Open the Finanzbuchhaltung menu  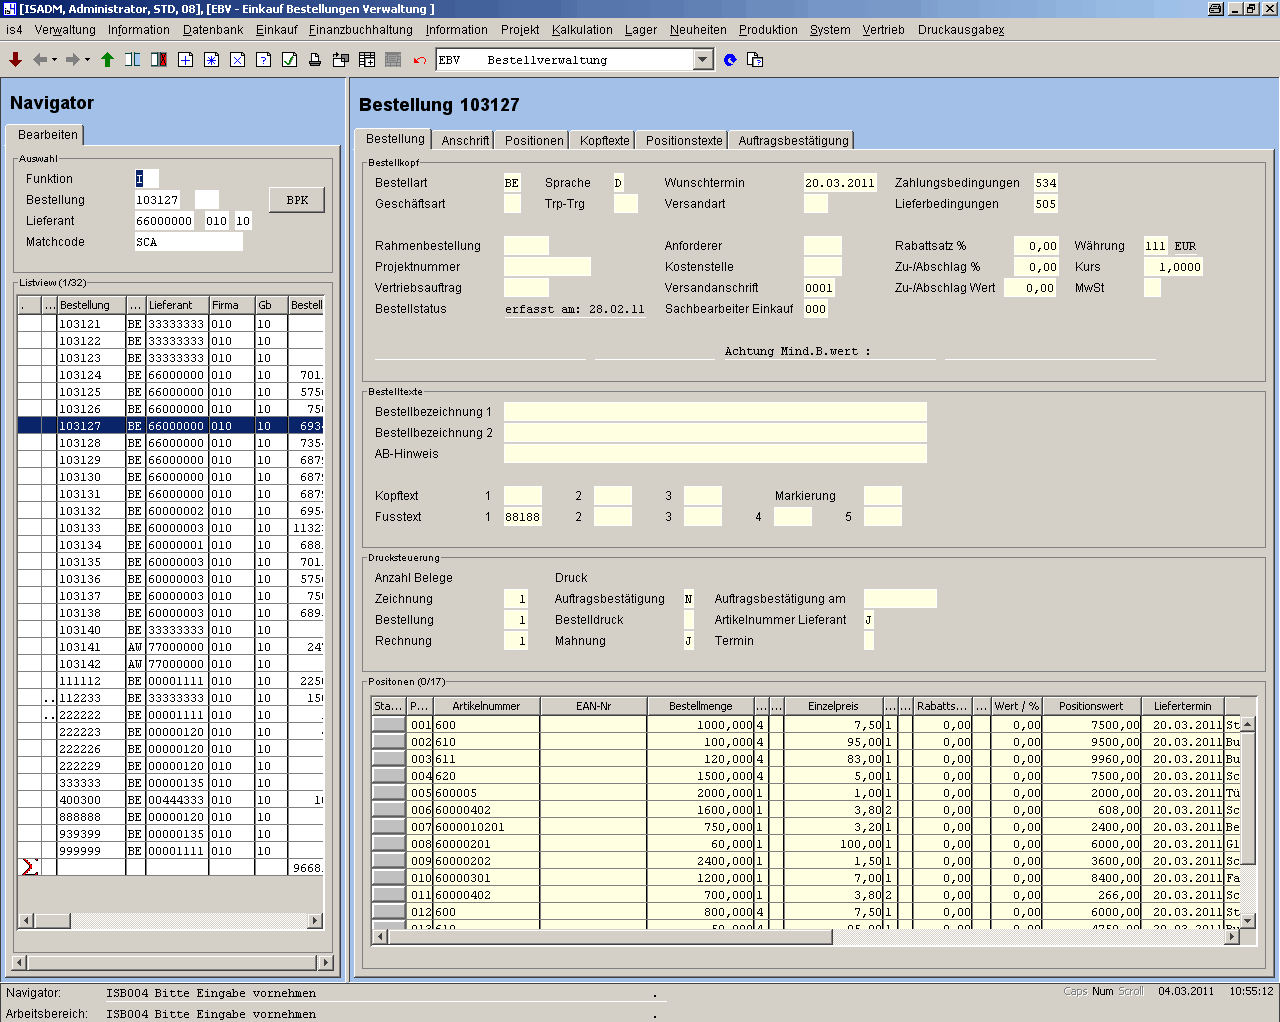tap(360, 30)
